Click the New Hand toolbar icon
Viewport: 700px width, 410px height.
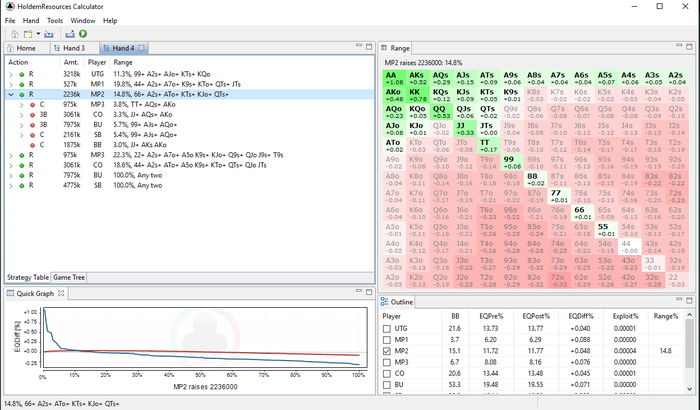pos(28,34)
